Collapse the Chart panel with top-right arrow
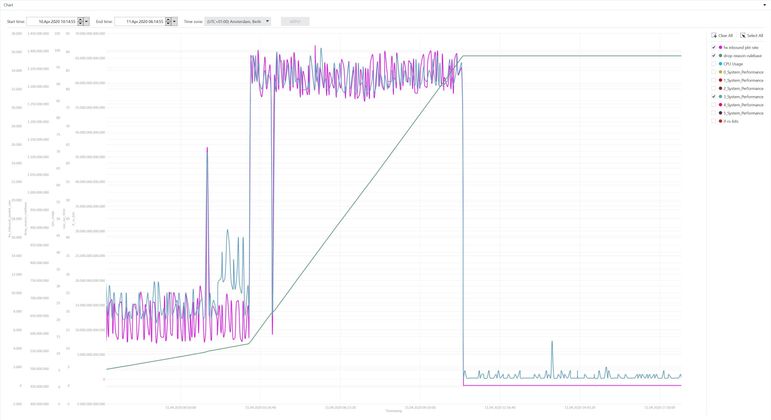This screenshot has height=420, width=771. coord(764,4)
